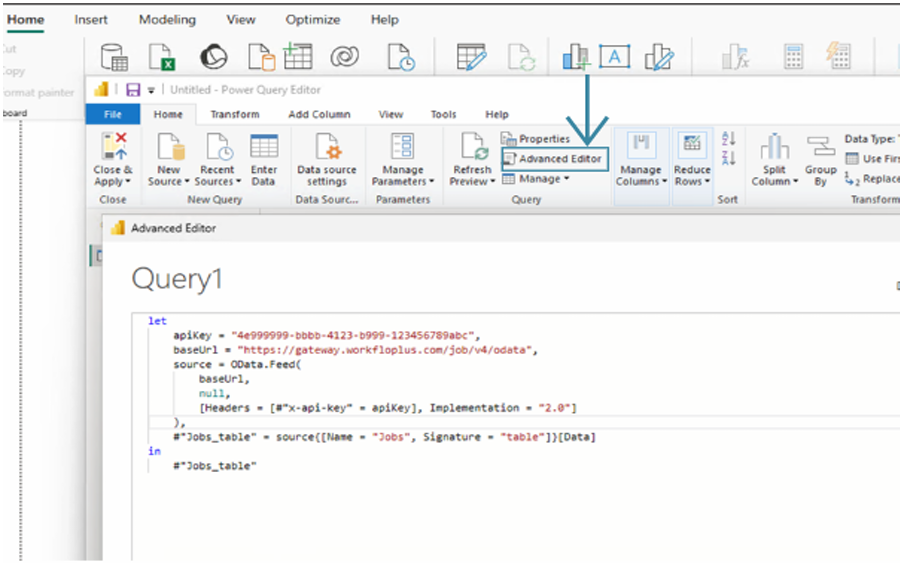Screen dimensions: 904x564
Task: Open the Add Column tab
Action: coord(319,114)
